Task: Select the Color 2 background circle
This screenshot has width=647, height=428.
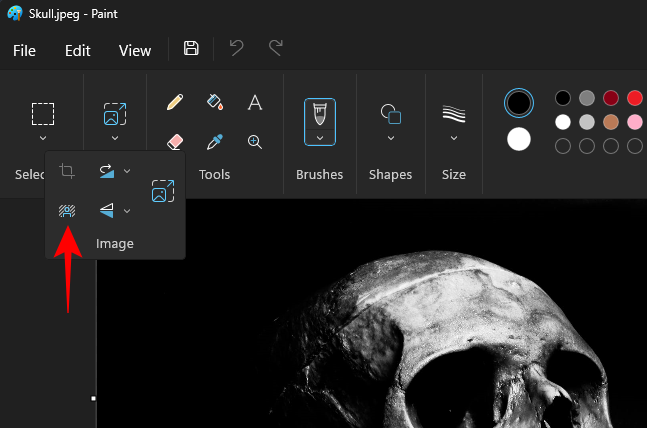Action: coord(519,139)
